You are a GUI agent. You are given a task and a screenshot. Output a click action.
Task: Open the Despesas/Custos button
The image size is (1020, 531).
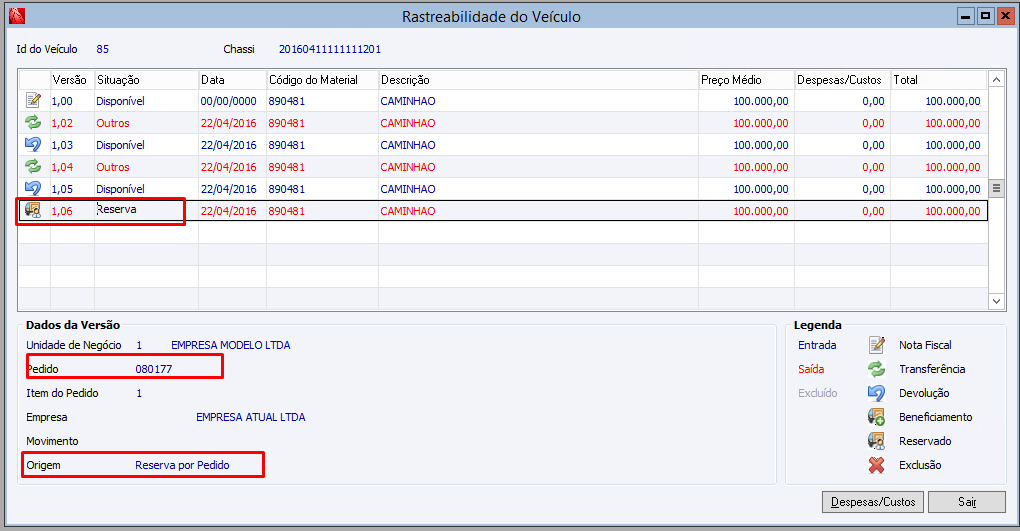[873, 502]
